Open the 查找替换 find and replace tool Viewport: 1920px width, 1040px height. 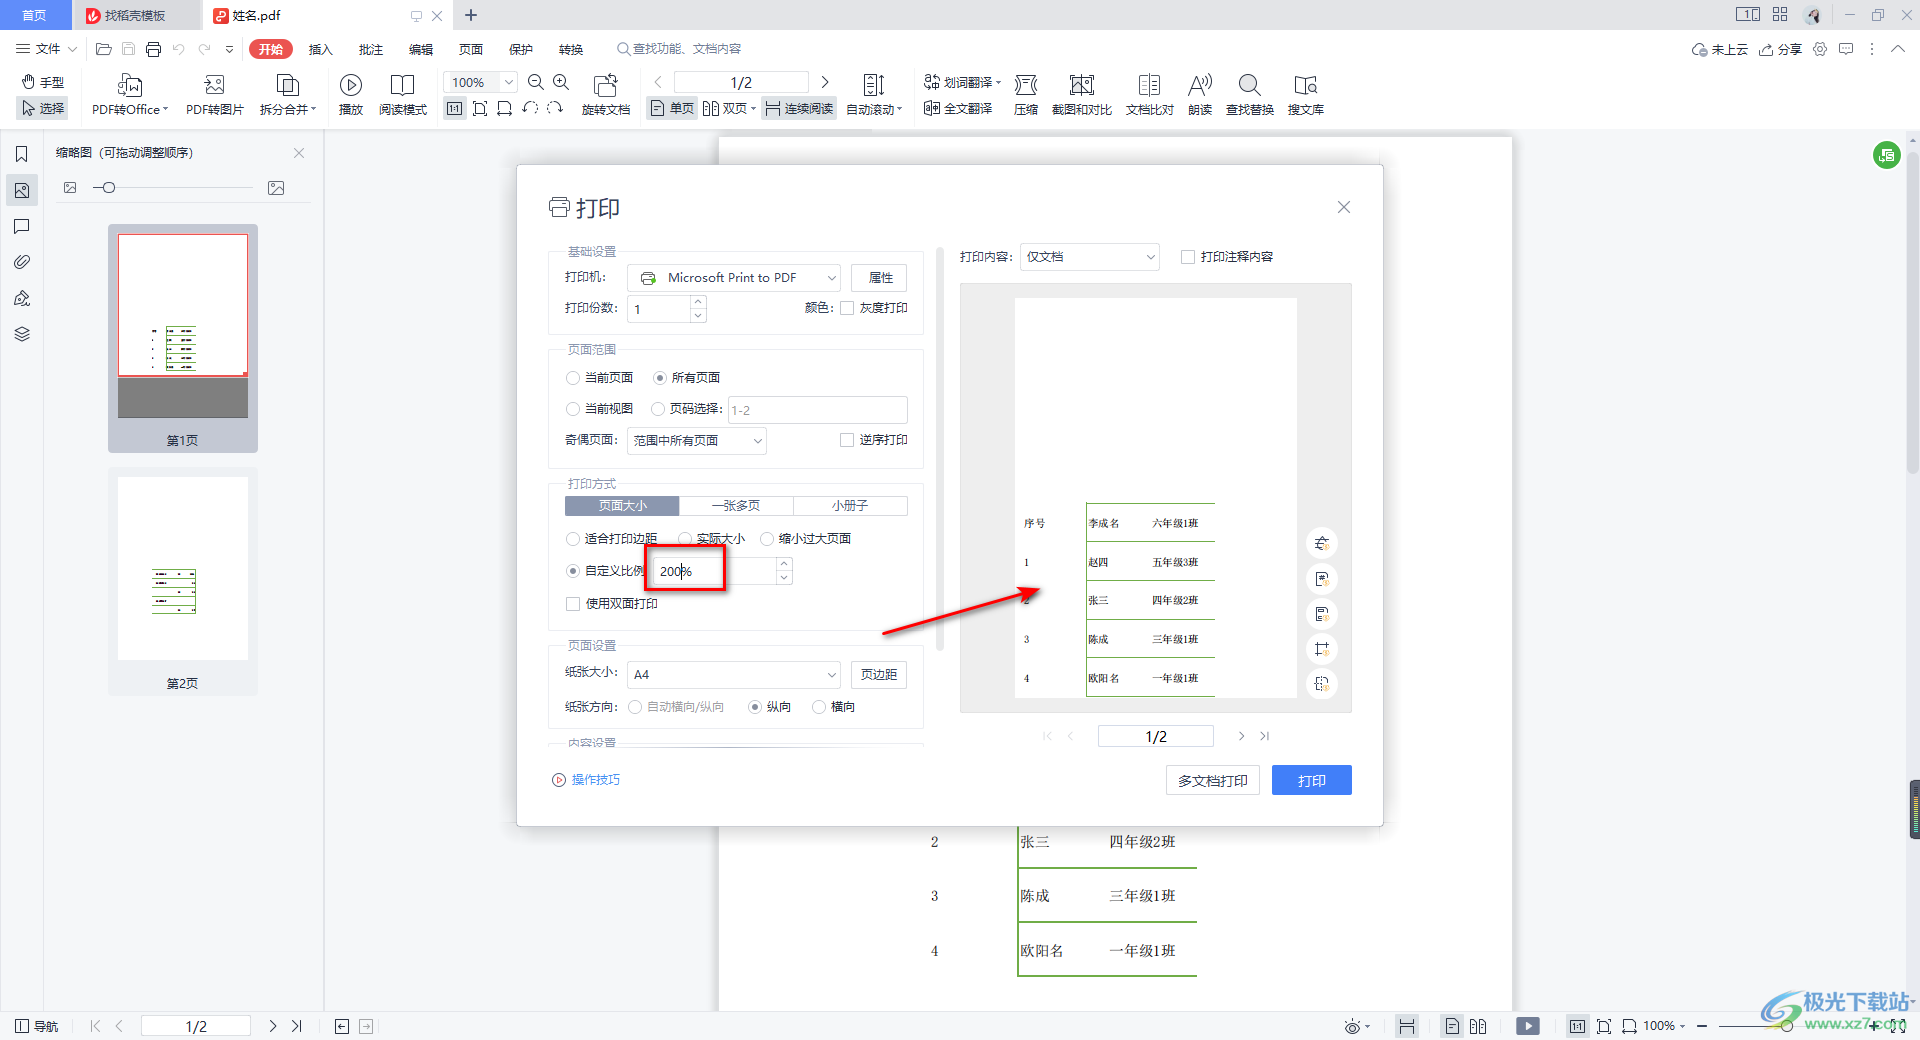pyautogui.click(x=1250, y=95)
